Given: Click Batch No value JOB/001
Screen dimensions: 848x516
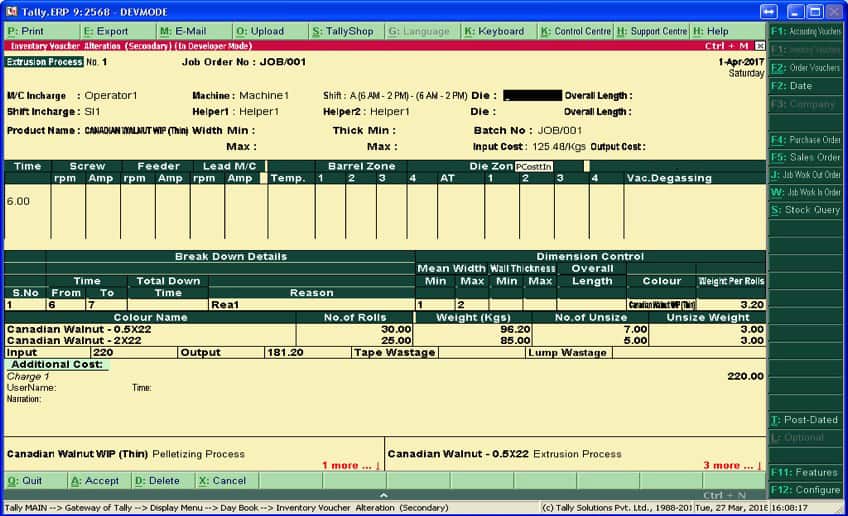Looking at the screenshot, I should pos(559,130).
